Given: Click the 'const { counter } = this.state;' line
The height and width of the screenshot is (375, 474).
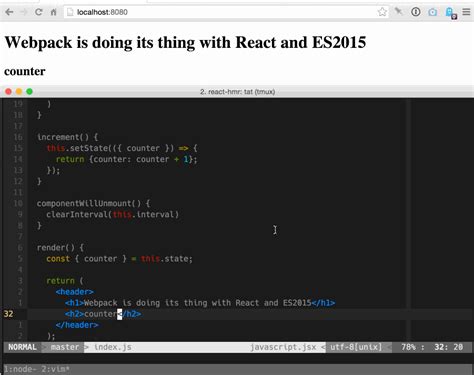Looking at the screenshot, I should point(119,259).
